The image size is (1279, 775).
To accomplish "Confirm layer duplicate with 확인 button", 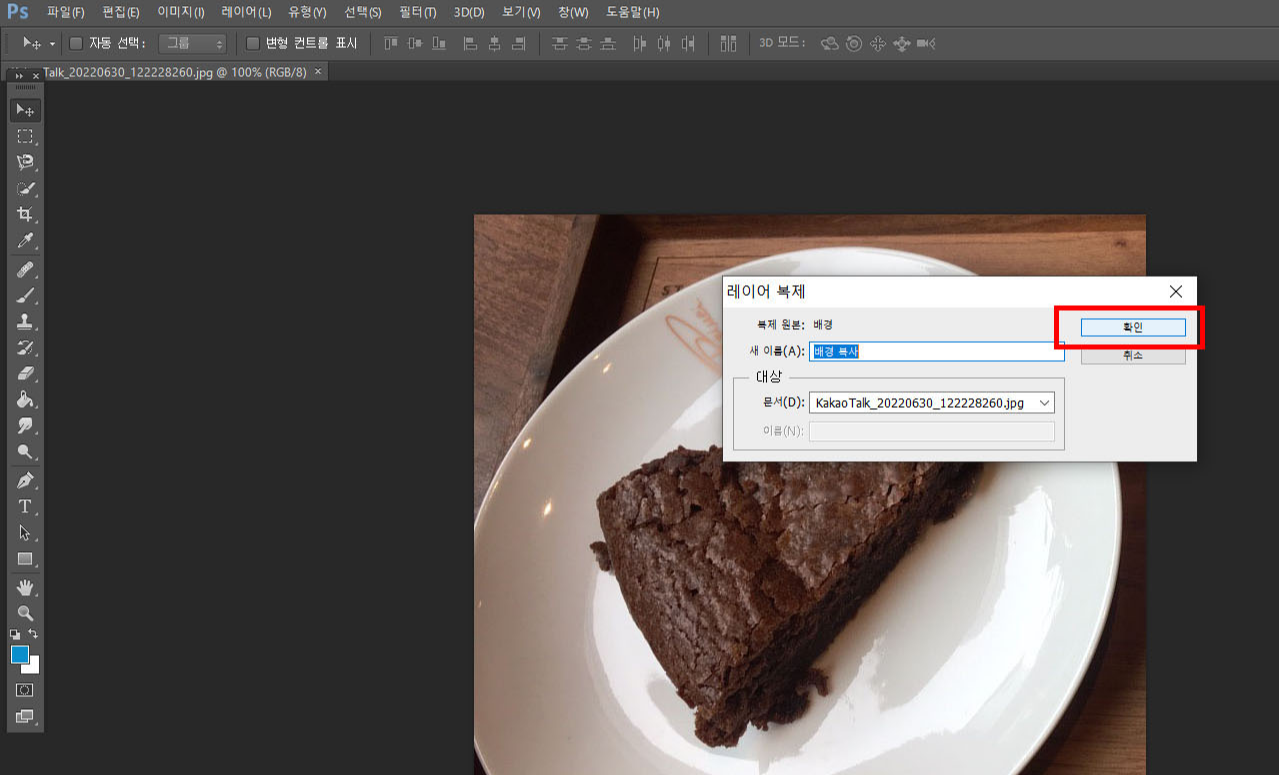I will pos(1133,327).
